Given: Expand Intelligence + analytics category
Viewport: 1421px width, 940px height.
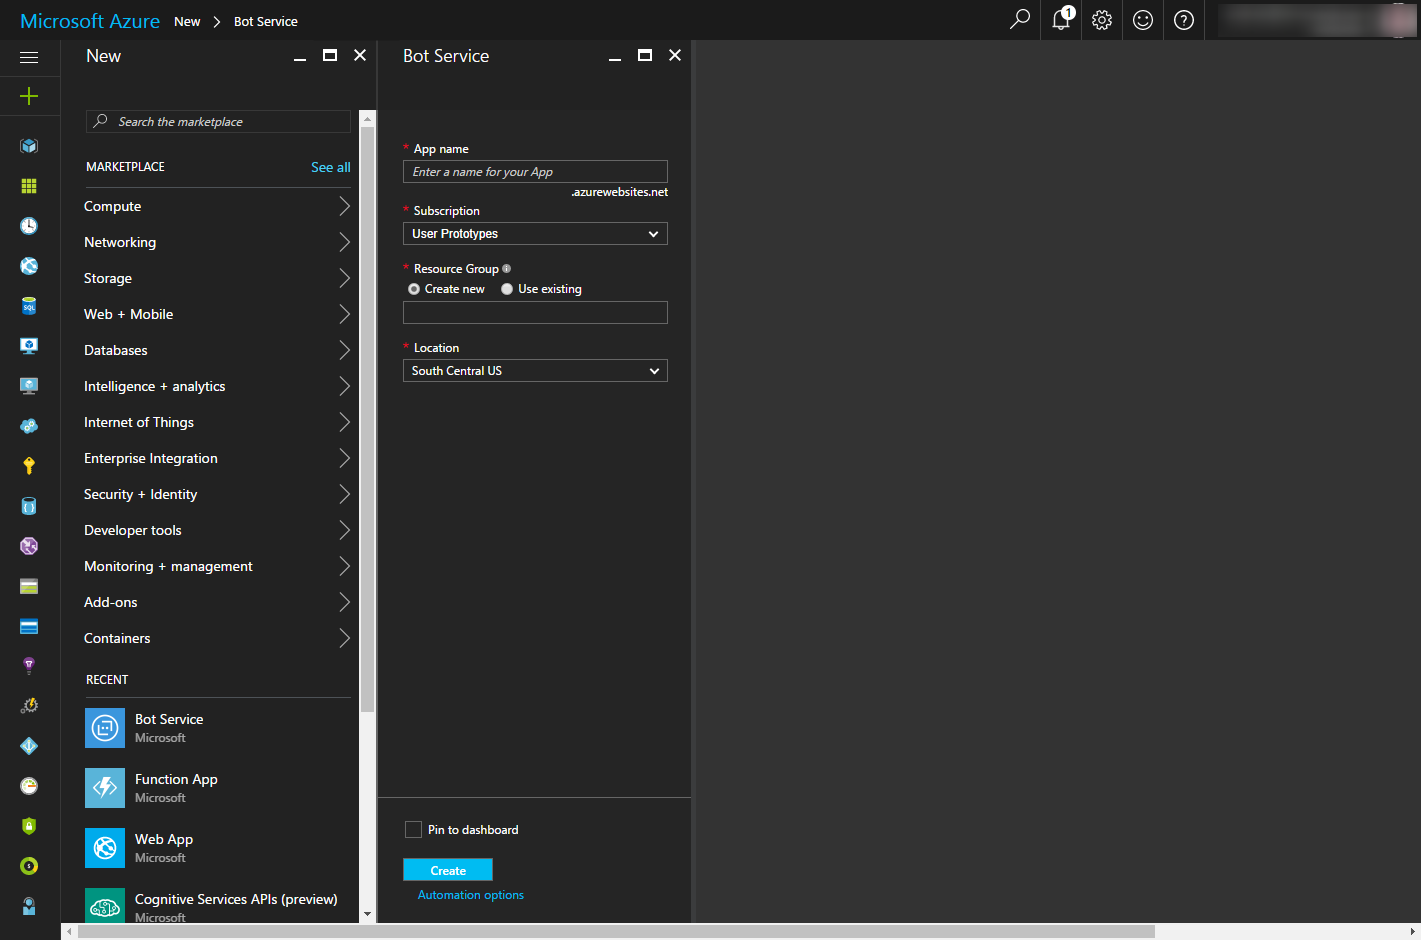Looking at the screenshot, I should [x=217, y=386].
